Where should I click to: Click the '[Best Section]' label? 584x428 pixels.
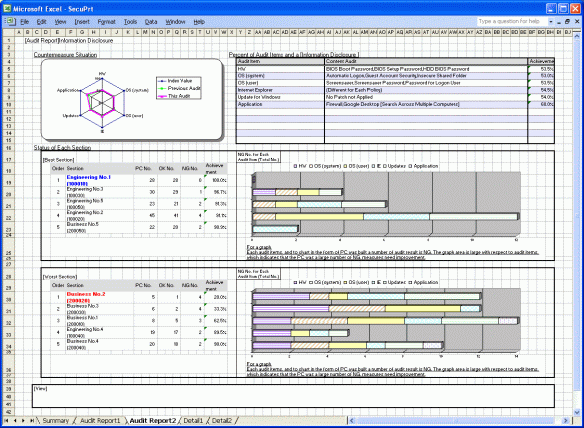tap(59, 160)
